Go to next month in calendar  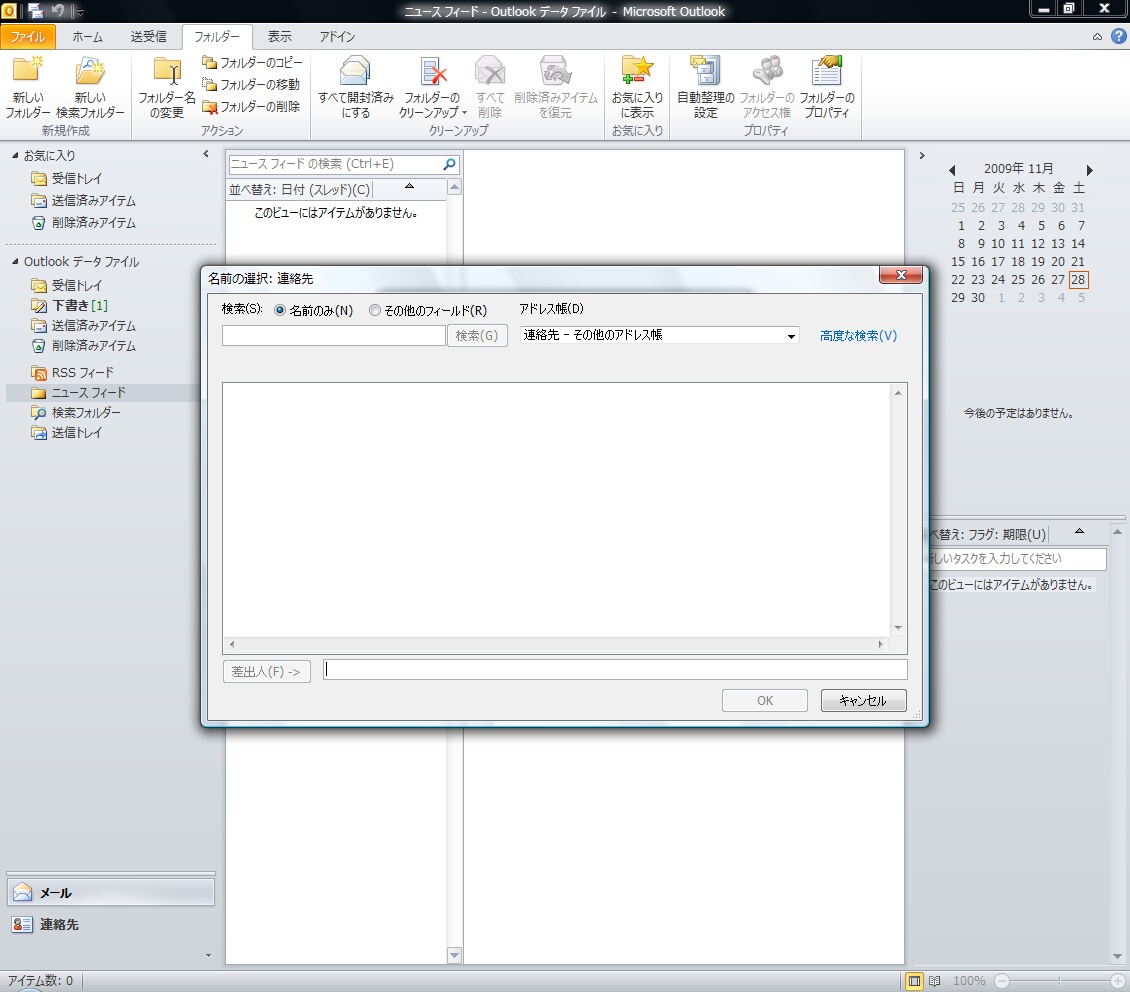coord(1090,170)
